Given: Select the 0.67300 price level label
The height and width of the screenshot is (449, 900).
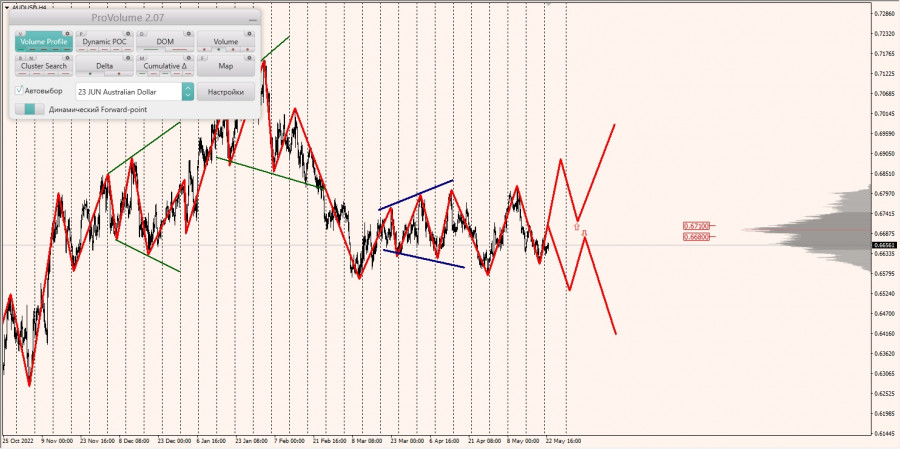Looking at the screenshot, I should 696,226.
